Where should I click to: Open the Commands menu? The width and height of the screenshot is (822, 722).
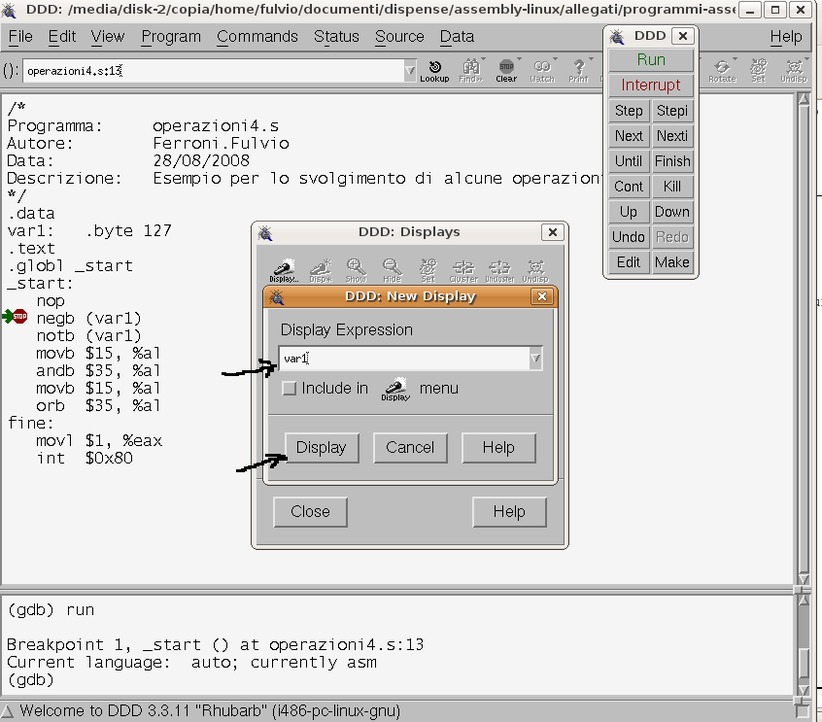[x=257, y=37]
